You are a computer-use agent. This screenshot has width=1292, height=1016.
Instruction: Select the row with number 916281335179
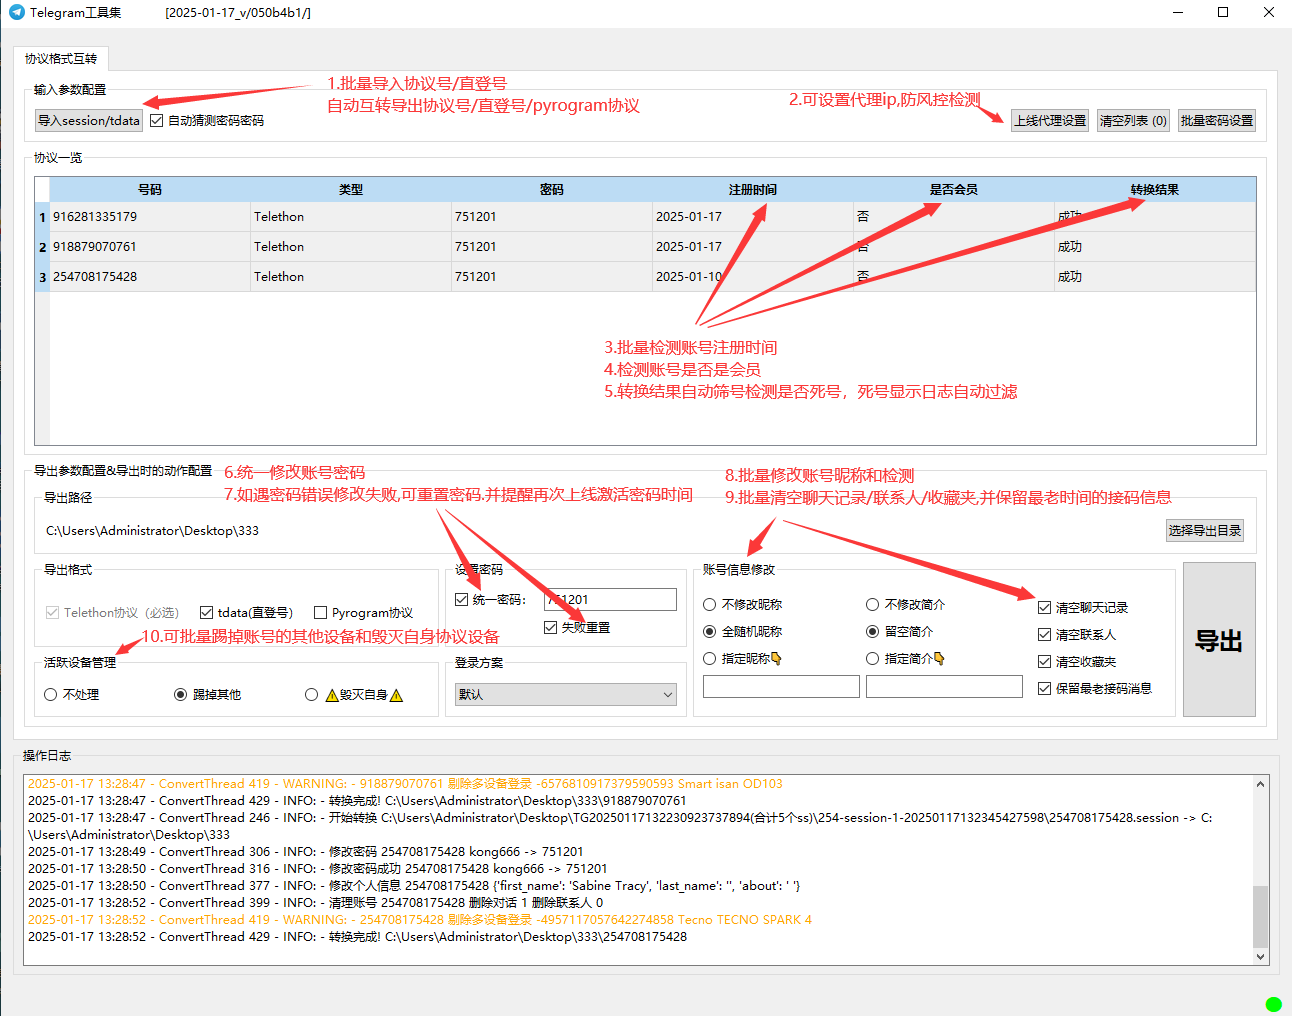653,217
